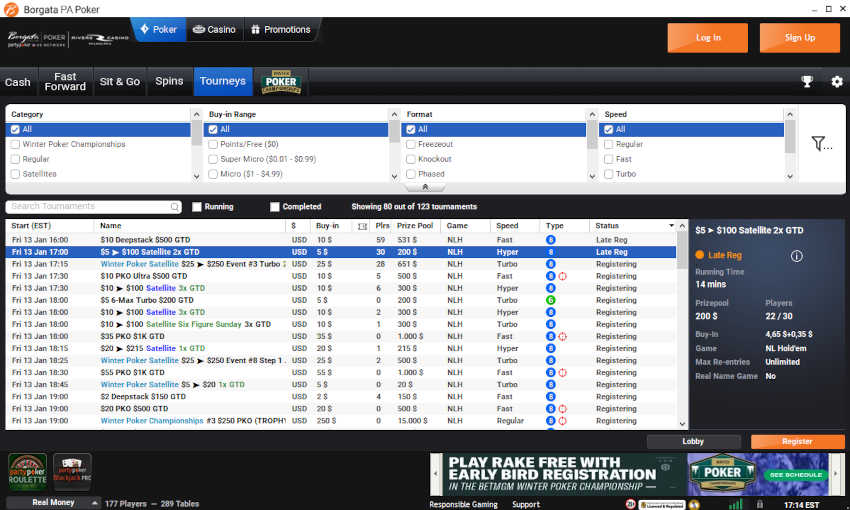
Task: Click the Log In button
Action: [x=707, y=37]
